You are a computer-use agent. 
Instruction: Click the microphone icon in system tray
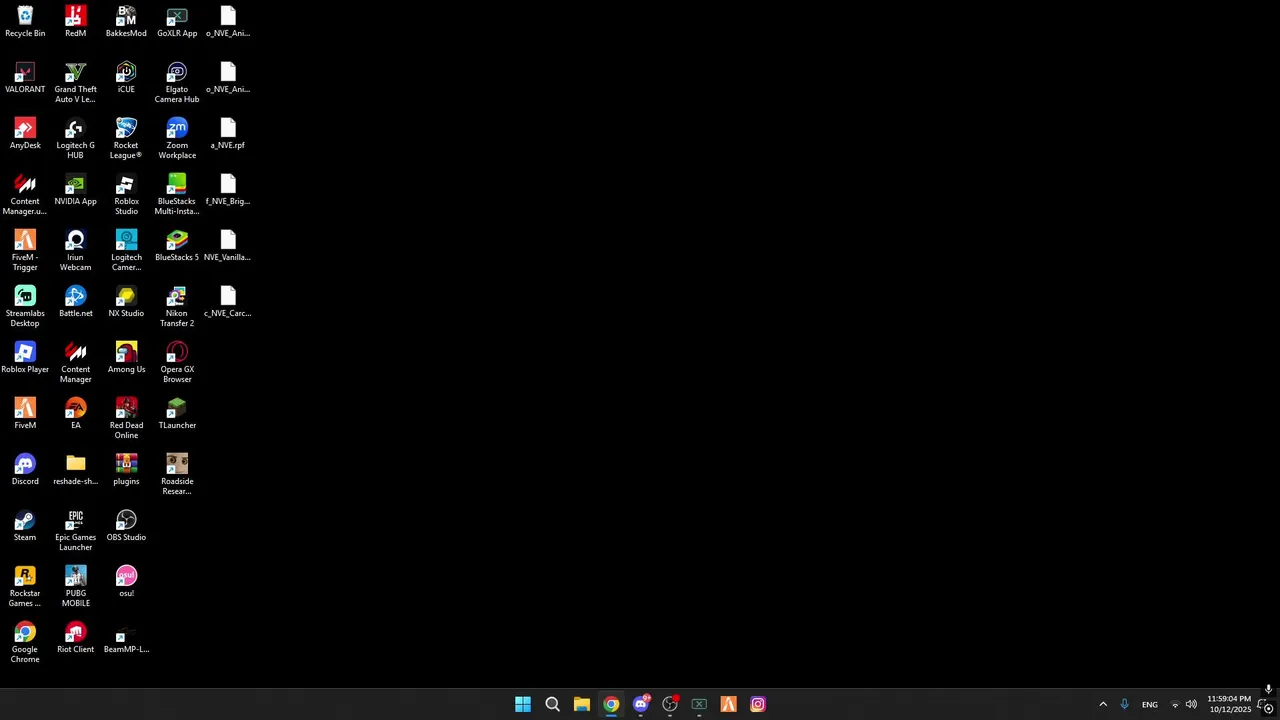click(1124, 704)
